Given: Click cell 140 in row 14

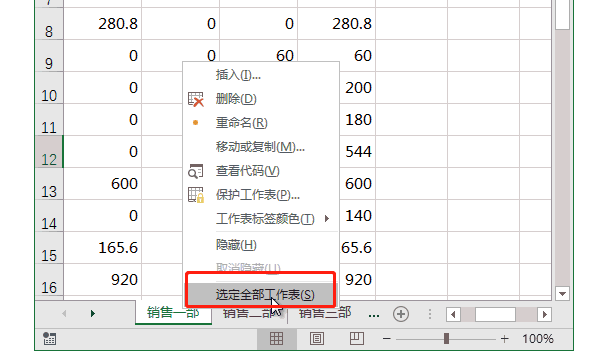Looking at the screenshot, I should 357,216.
